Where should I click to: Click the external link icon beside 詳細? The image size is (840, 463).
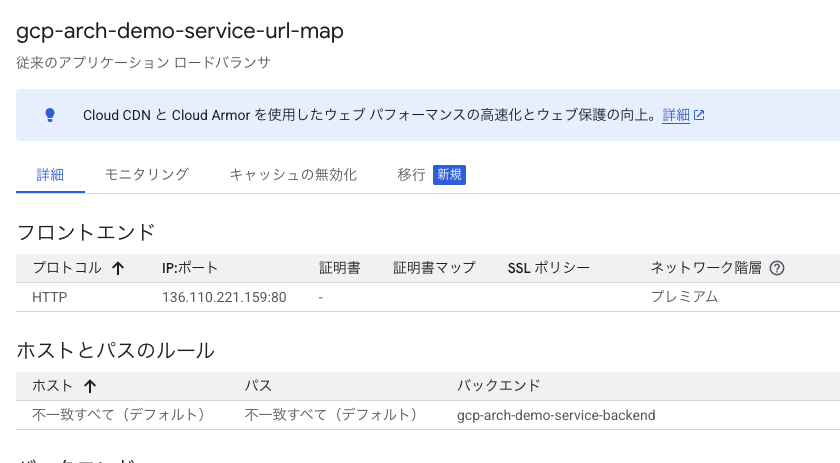click(x=700, y=115)
